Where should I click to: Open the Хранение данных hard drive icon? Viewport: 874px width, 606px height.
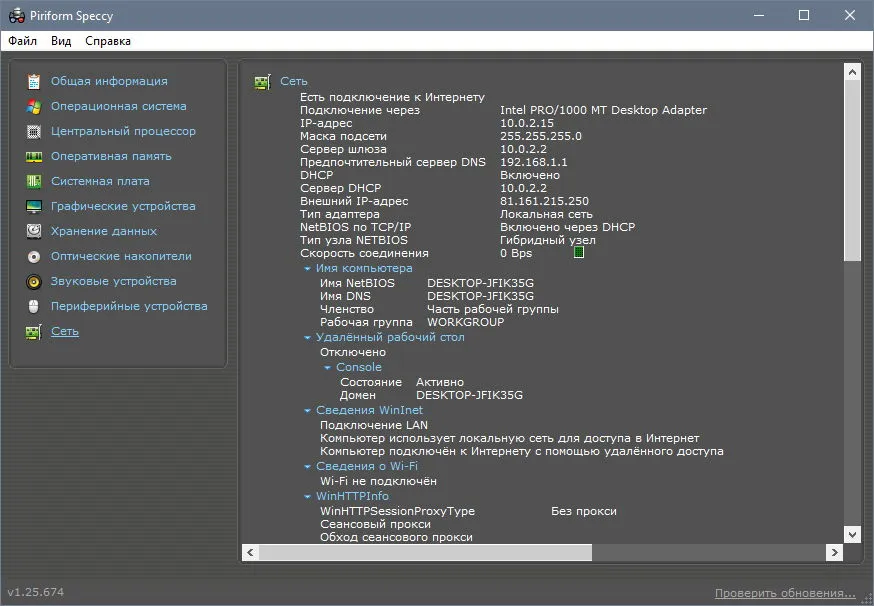point(34,231)
